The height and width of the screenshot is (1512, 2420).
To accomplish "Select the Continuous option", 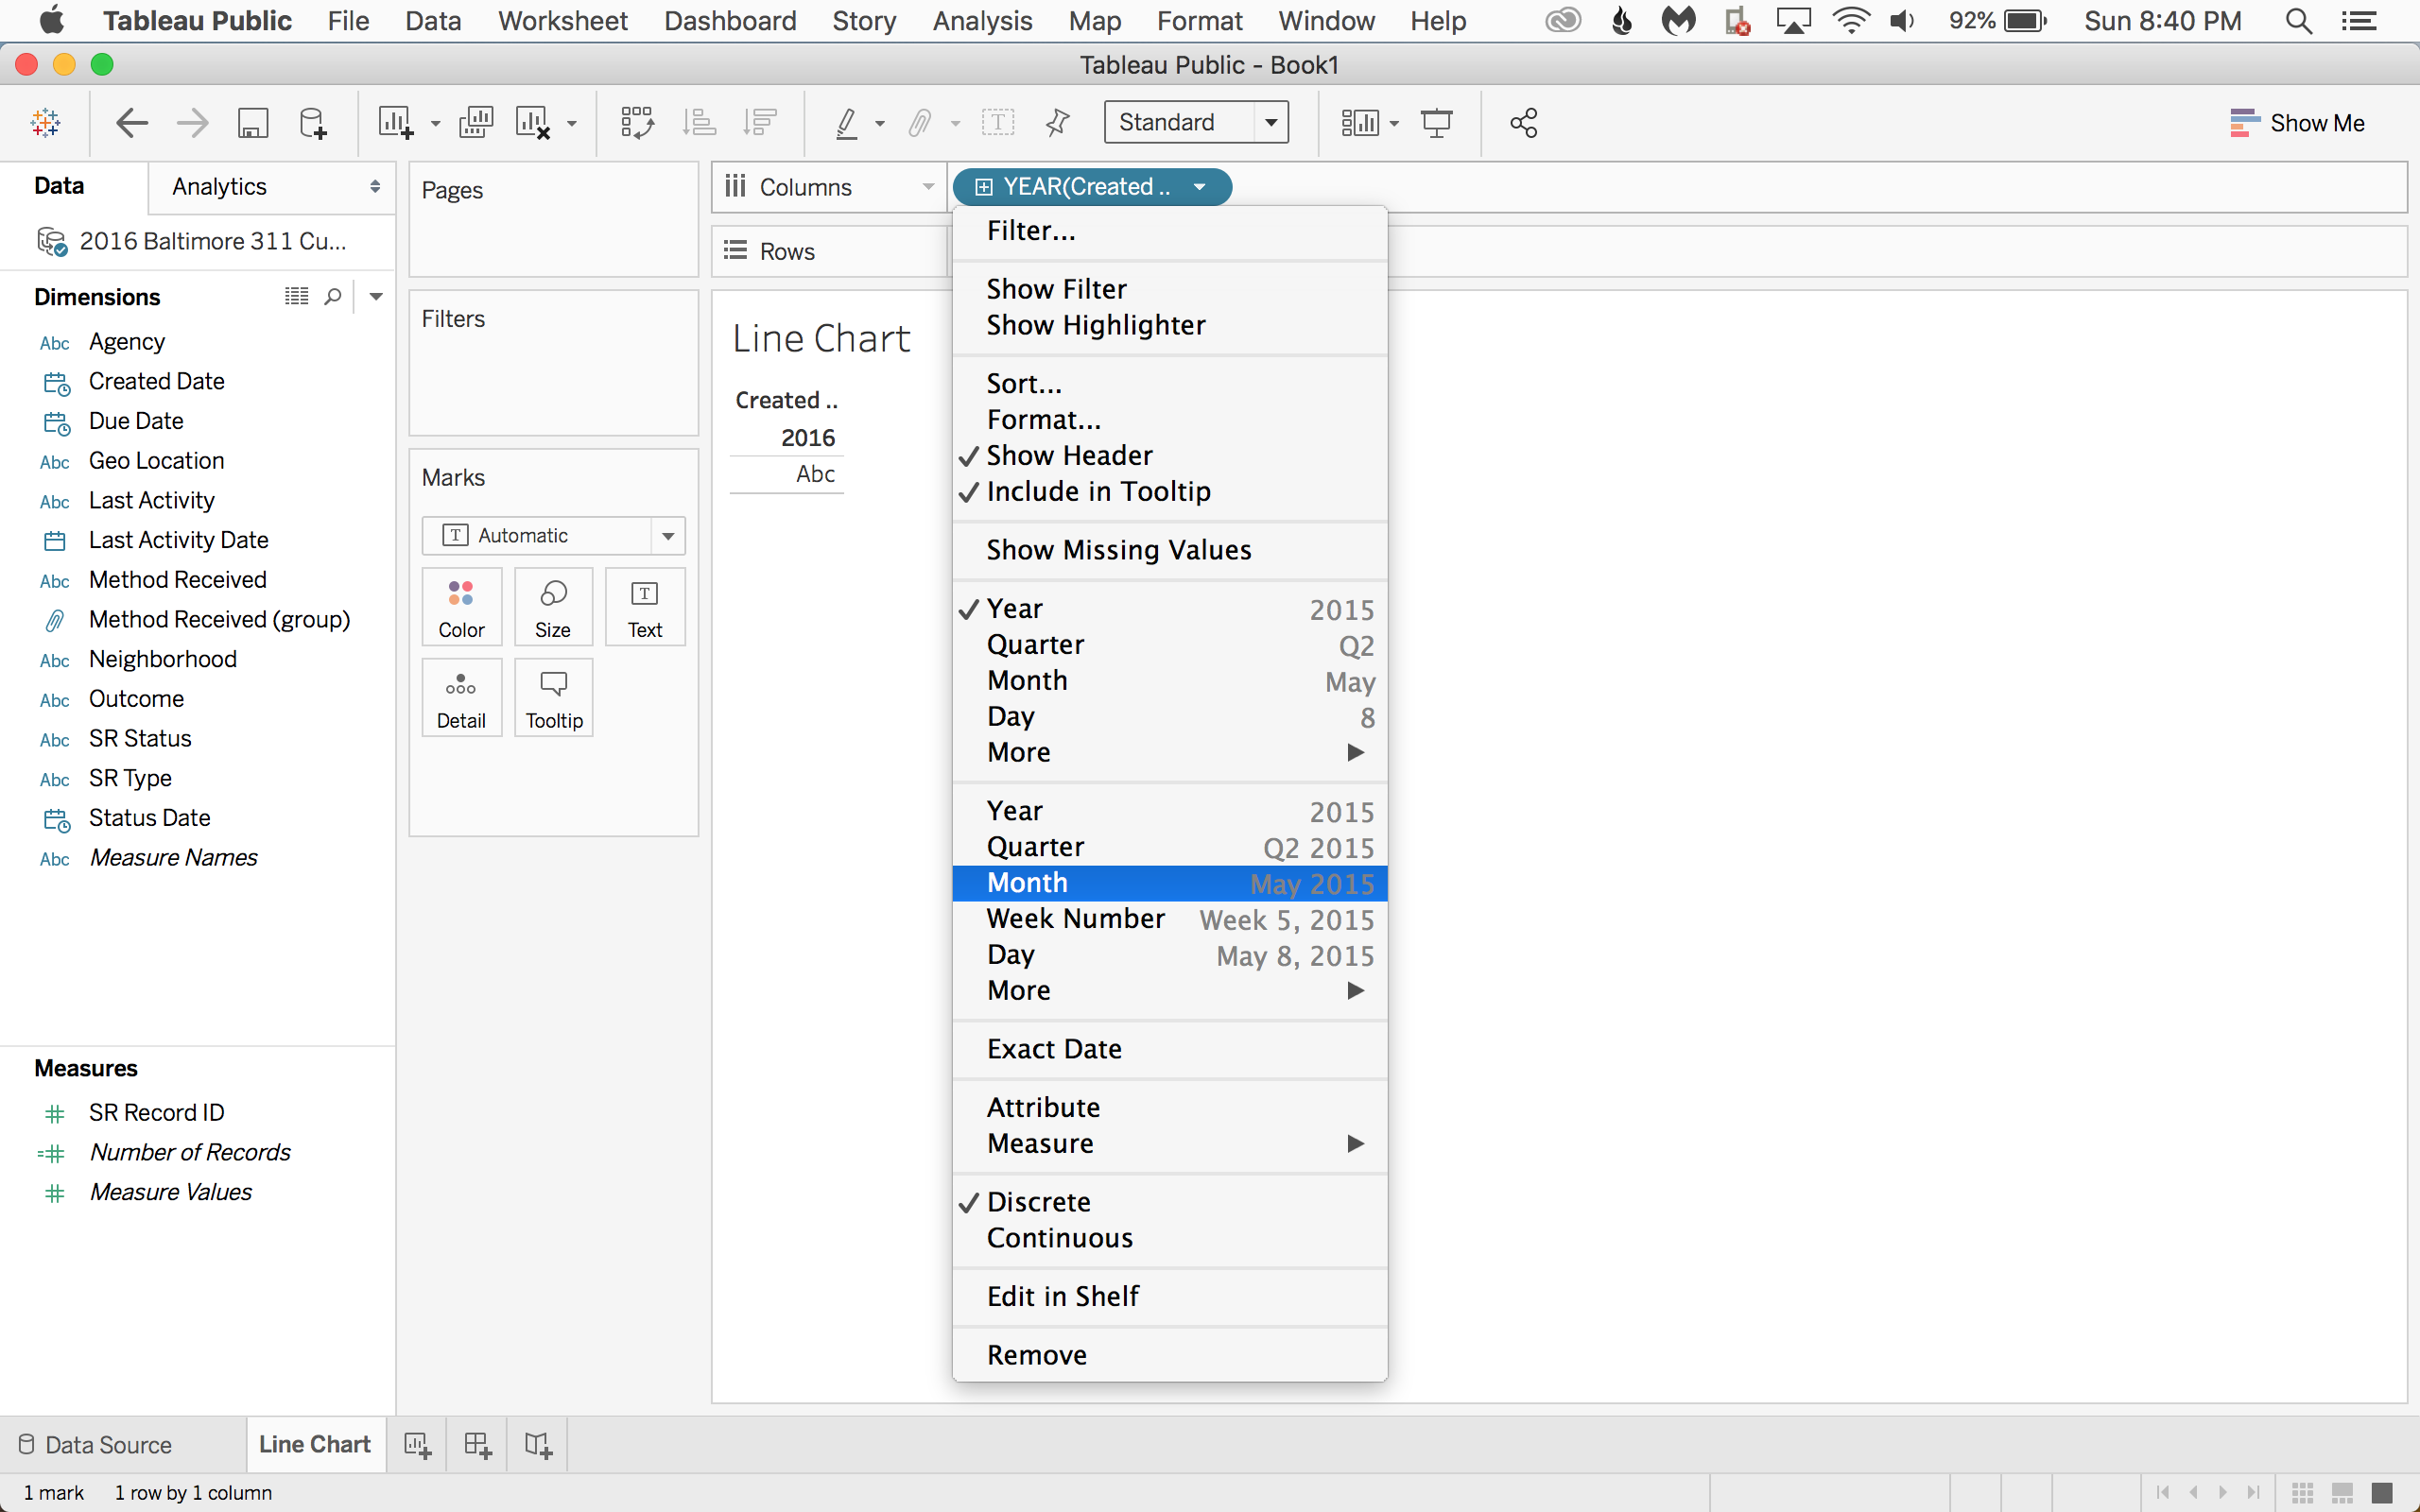I will [1170, 1238].
